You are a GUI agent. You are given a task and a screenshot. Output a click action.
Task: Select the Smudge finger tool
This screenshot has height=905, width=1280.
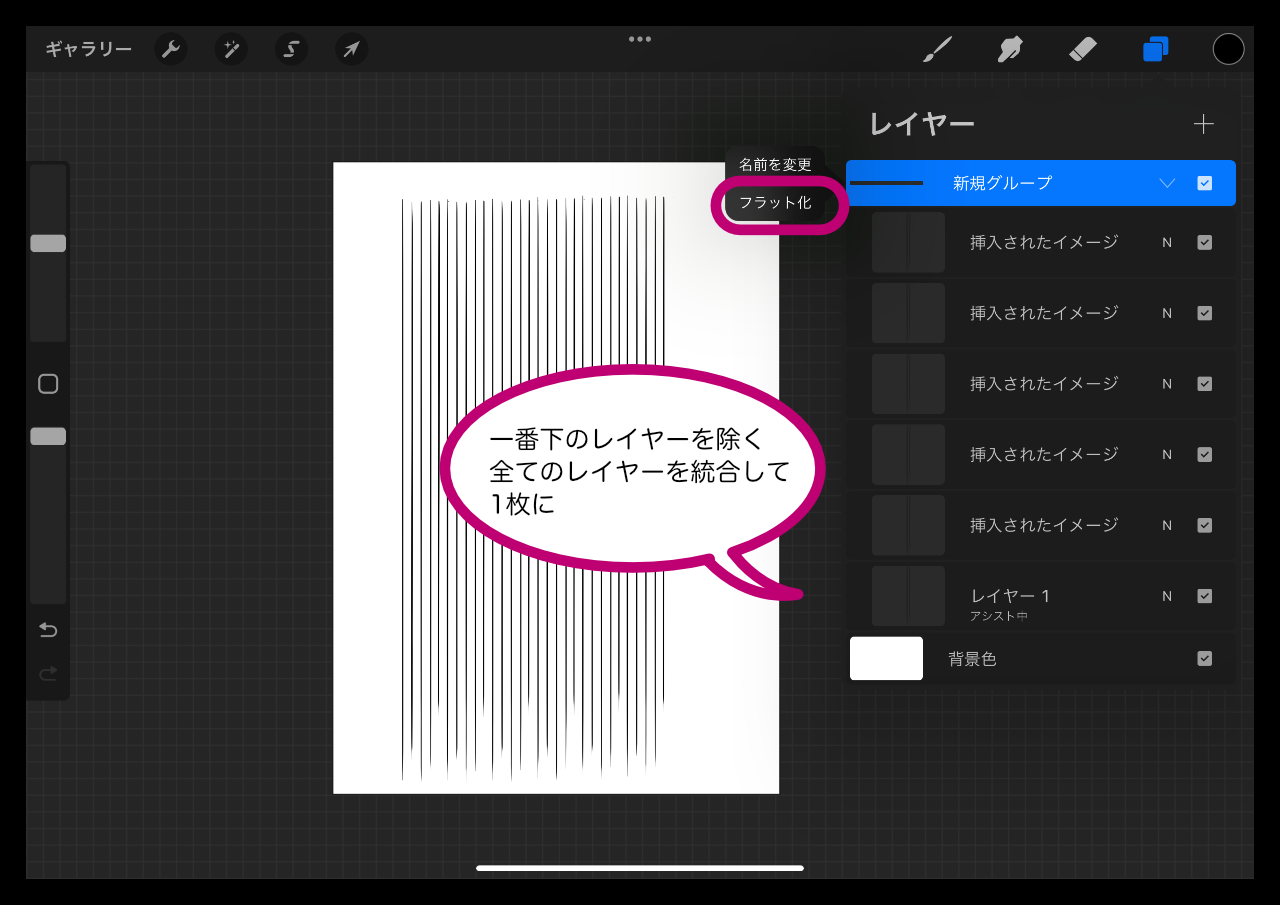(1010, 49)
